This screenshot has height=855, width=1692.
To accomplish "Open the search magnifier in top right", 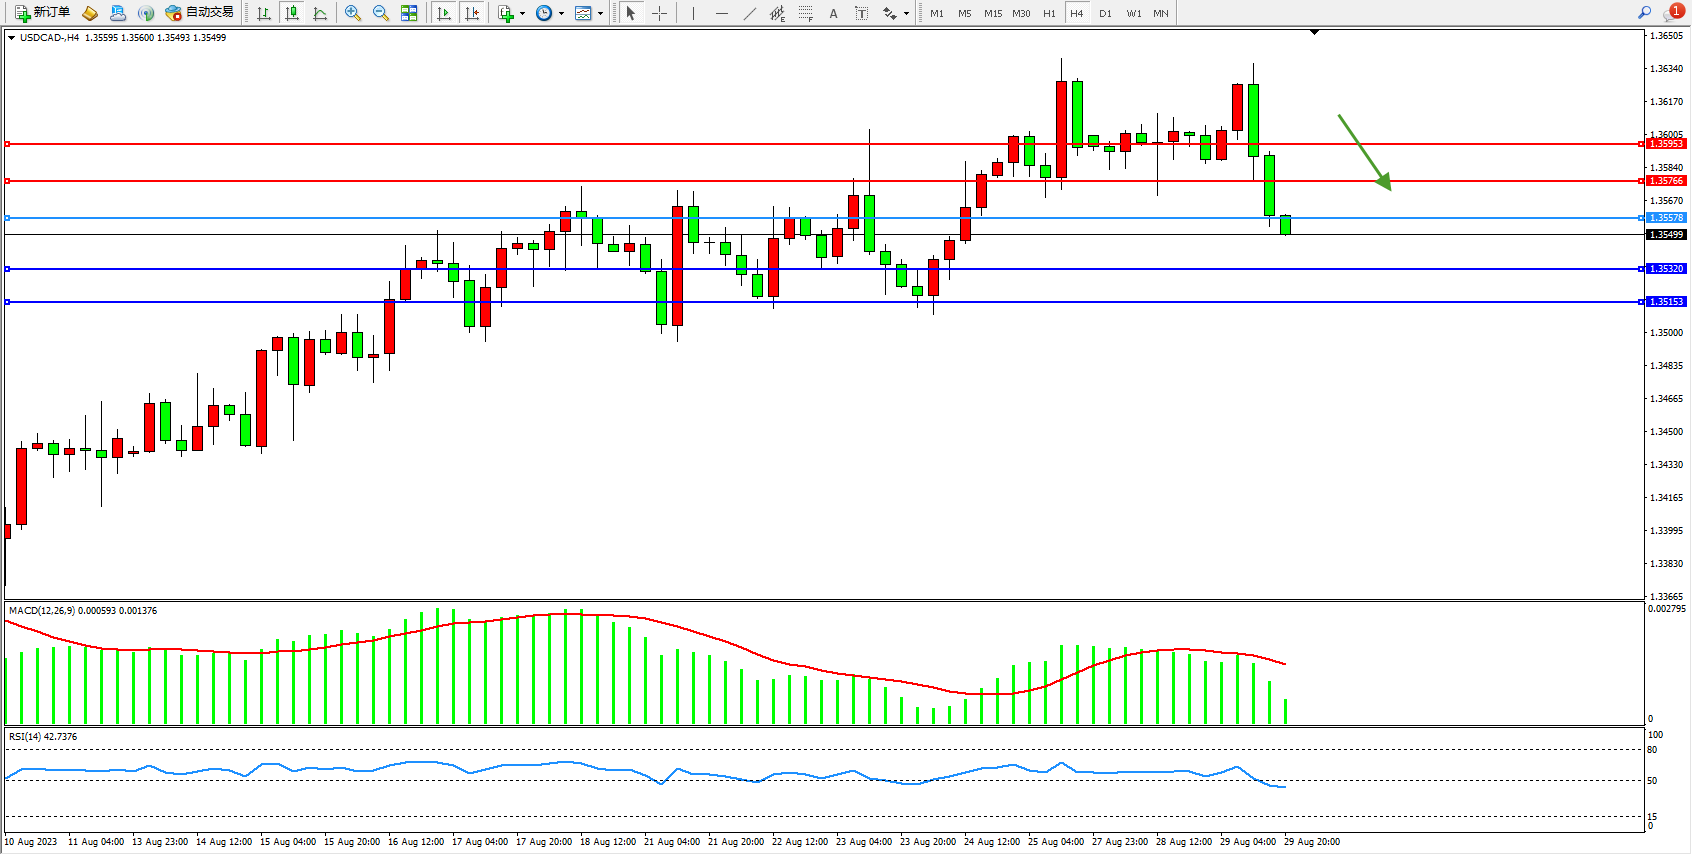I will 1644,13.
